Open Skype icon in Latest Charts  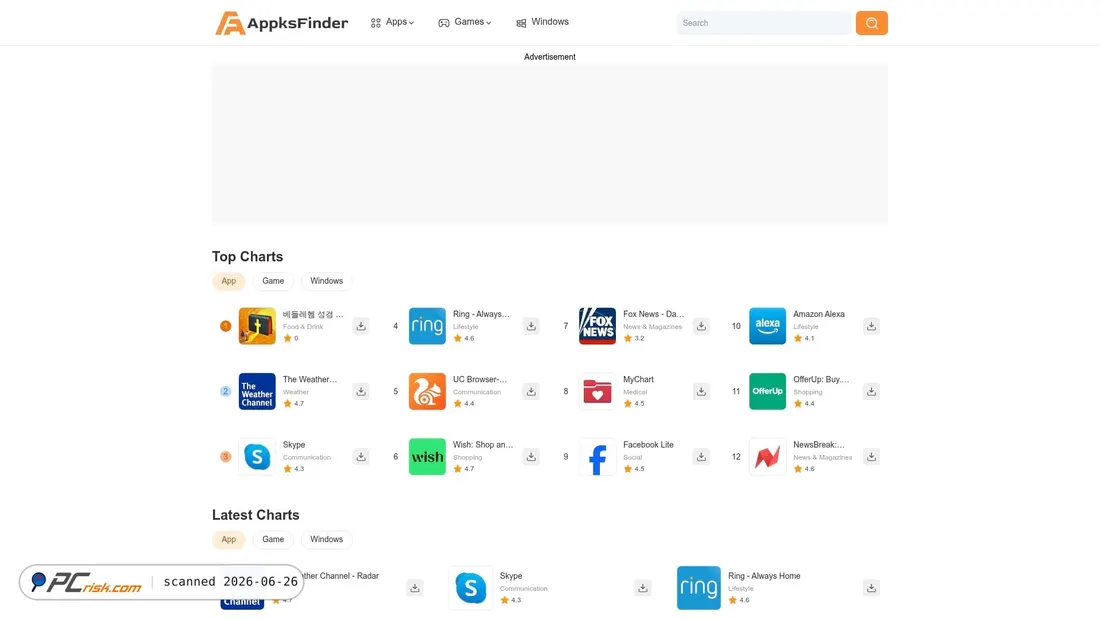coord(471,587)
